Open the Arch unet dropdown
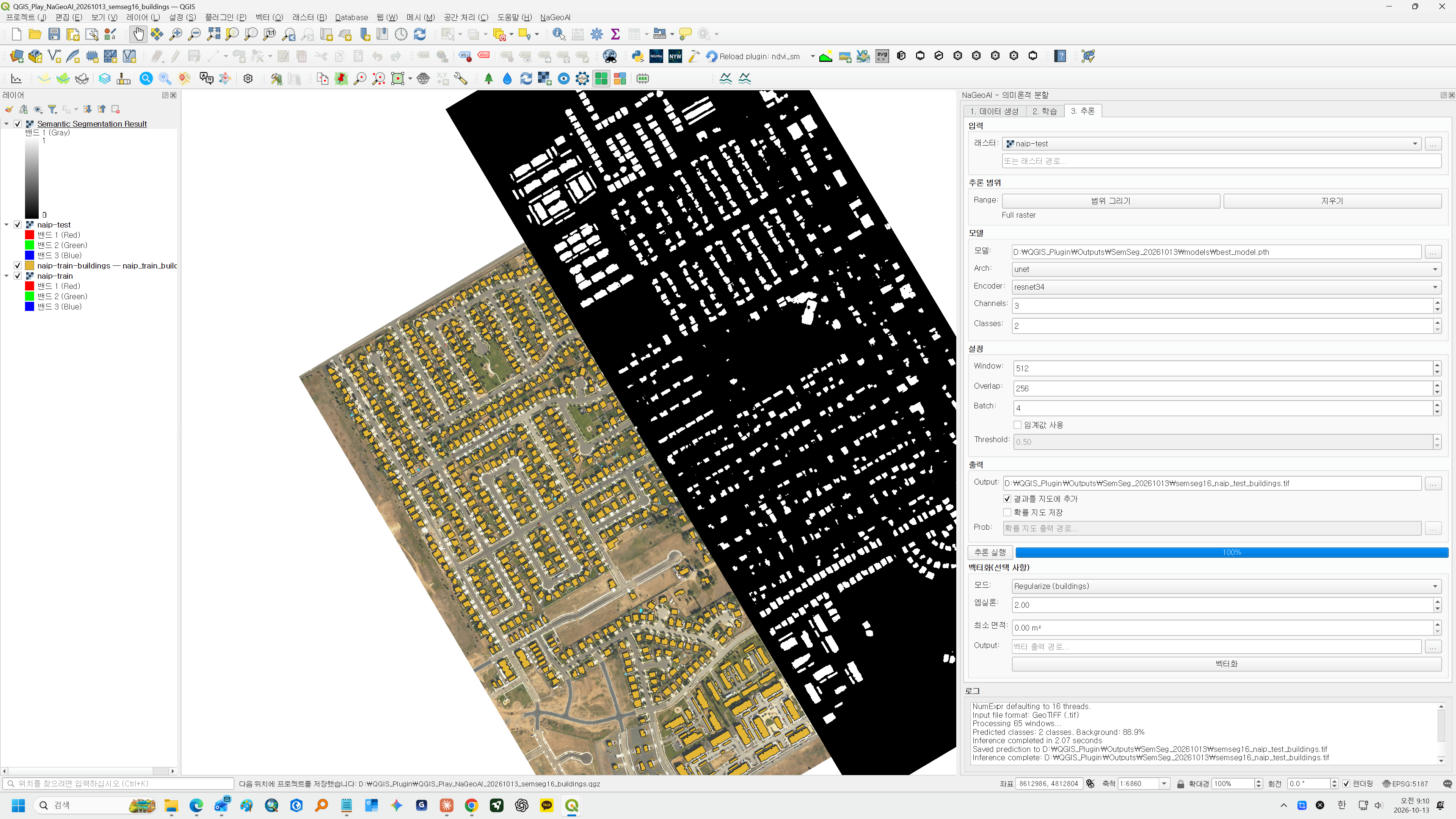Screen dimensions: 1456x819 click(x=1226, y=269)
